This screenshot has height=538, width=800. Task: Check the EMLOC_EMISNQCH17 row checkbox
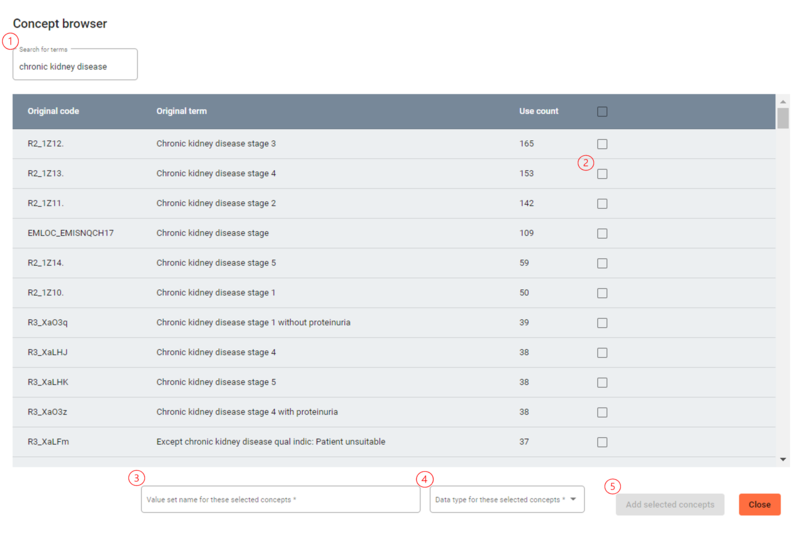(x=602, y=233)
